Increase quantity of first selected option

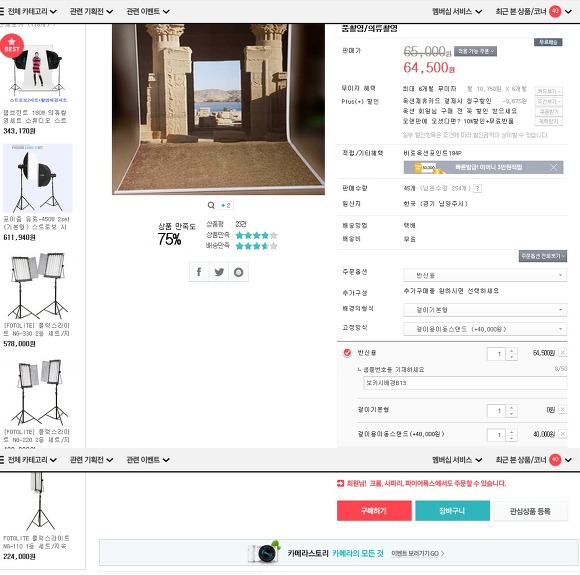[512, 350]
